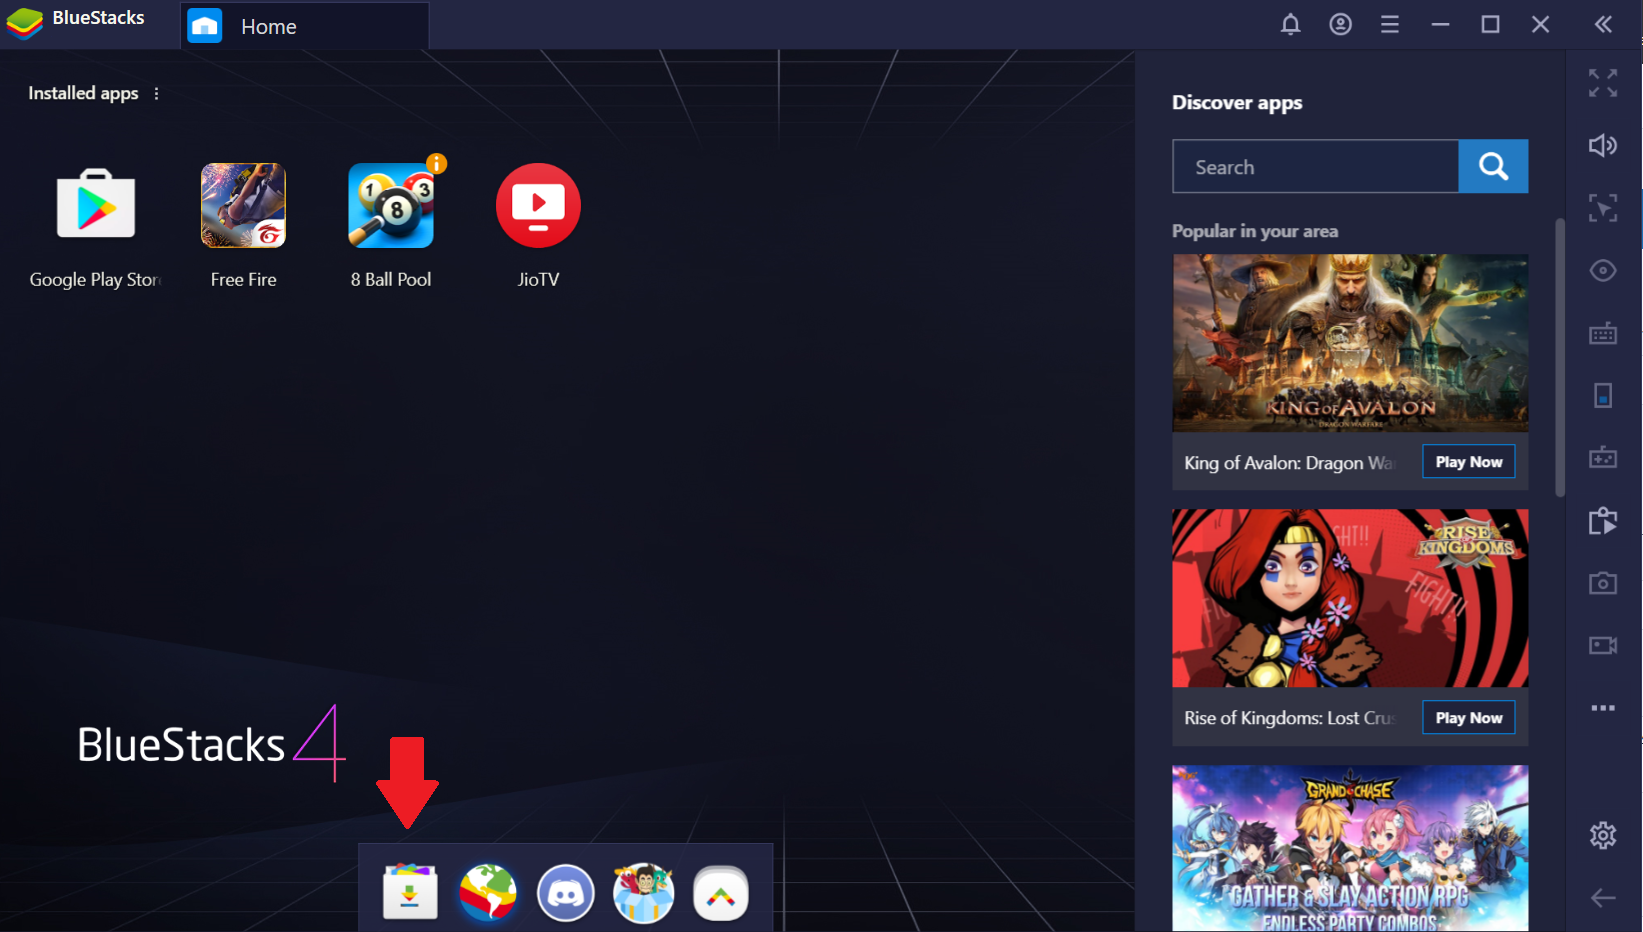Viewport: 1643px width, 932px height.
Task: Open the Rise of Kingdoms banner image
Action: click(x=1350, y=598)
